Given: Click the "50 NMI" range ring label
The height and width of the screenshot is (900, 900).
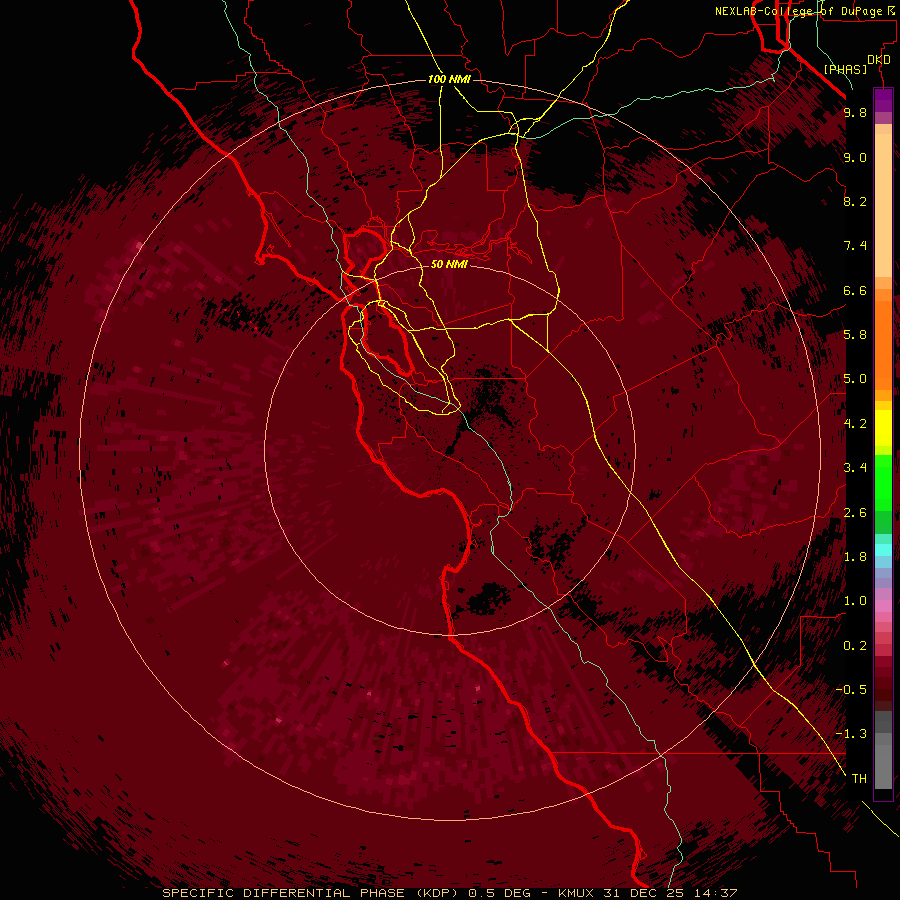Looking at the screenshot, I should [449, 264].
